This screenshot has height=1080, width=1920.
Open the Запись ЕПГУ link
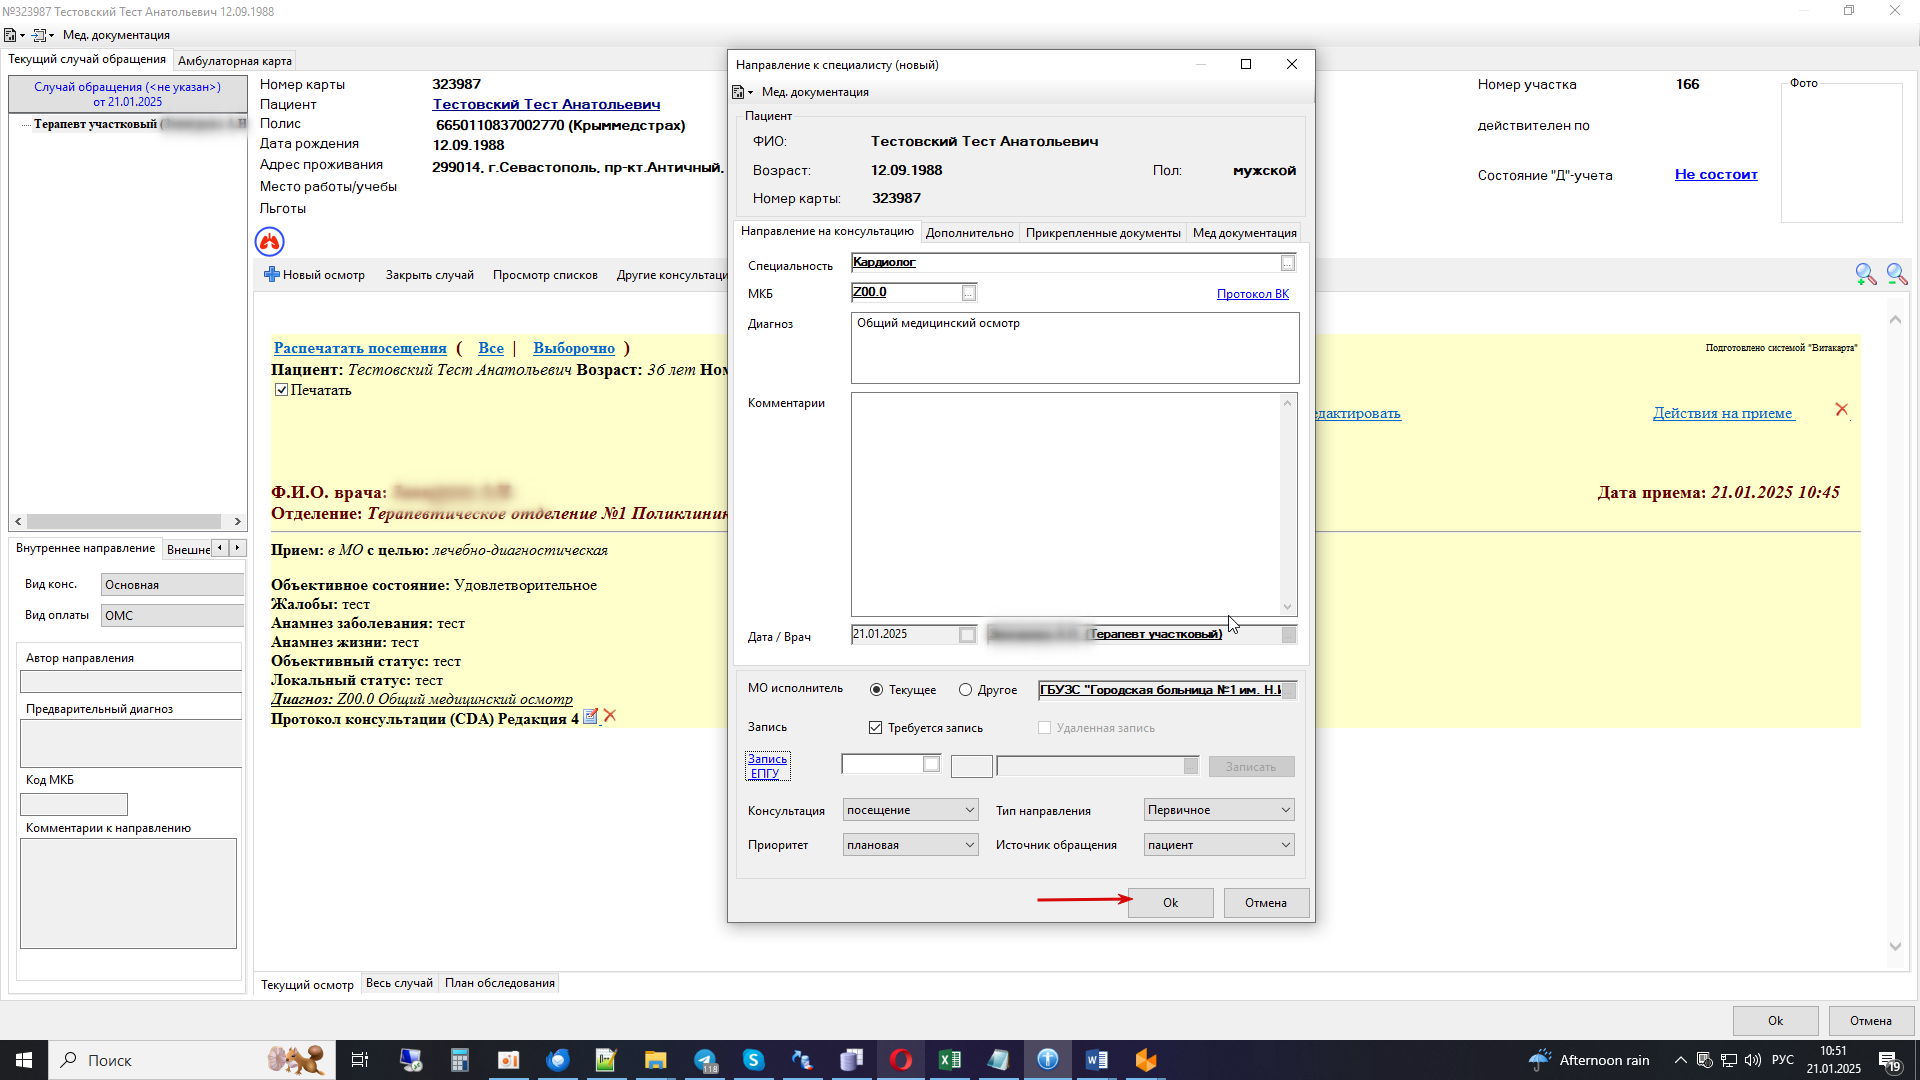767,766
